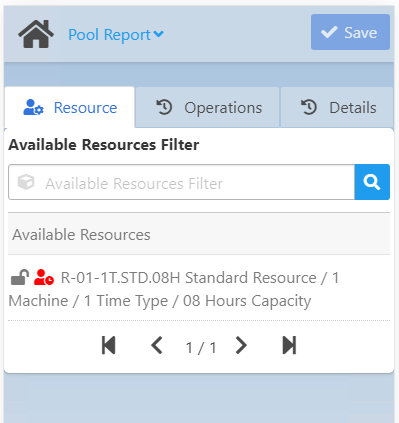Open the Details tab
Image resolution: width=399 pixels, height=423 pixels.
(337, 108)
